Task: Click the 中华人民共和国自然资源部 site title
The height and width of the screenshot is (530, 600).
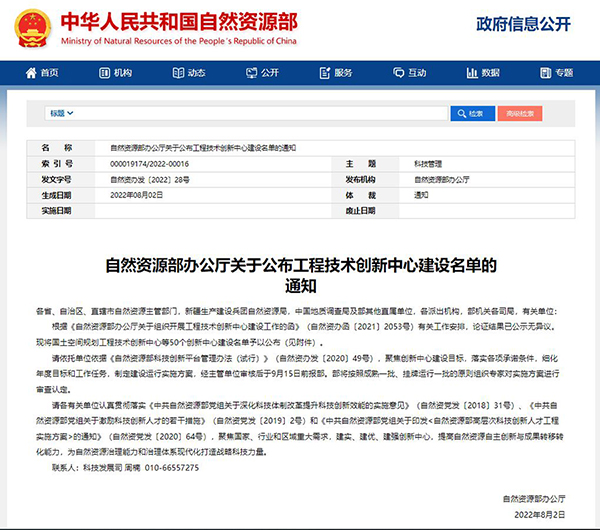Action: (x=179, y=21)
